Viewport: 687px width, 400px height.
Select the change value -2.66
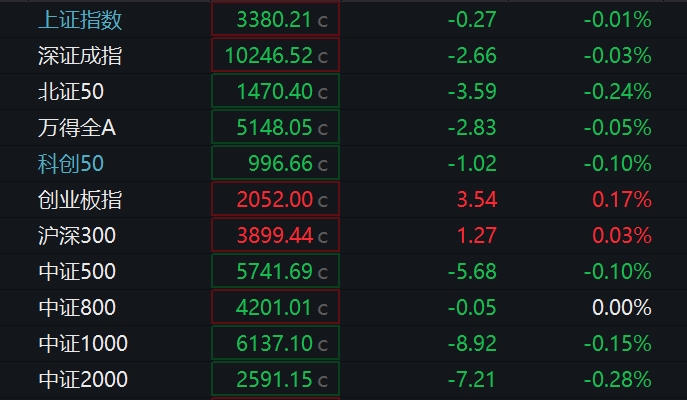[472, 56]
